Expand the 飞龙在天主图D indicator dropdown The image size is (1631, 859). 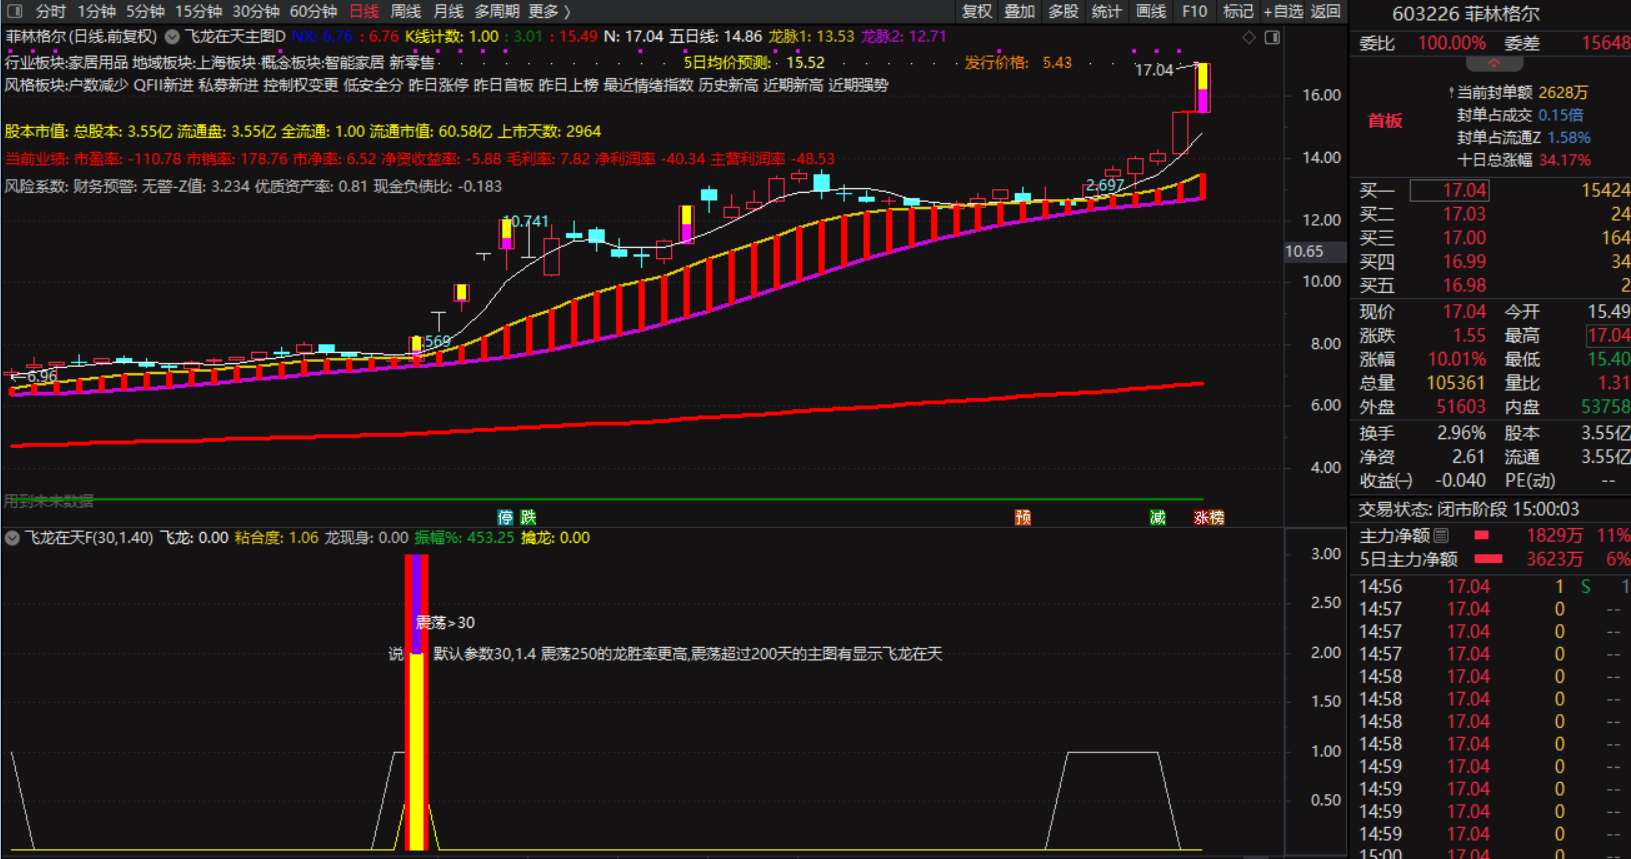(172, 36)
